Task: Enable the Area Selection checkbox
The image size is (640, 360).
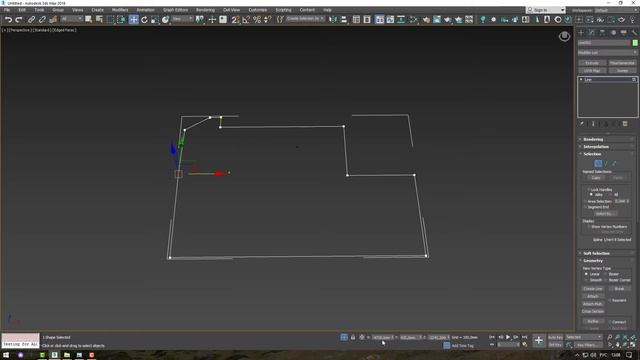Action: tap(586, 201)
